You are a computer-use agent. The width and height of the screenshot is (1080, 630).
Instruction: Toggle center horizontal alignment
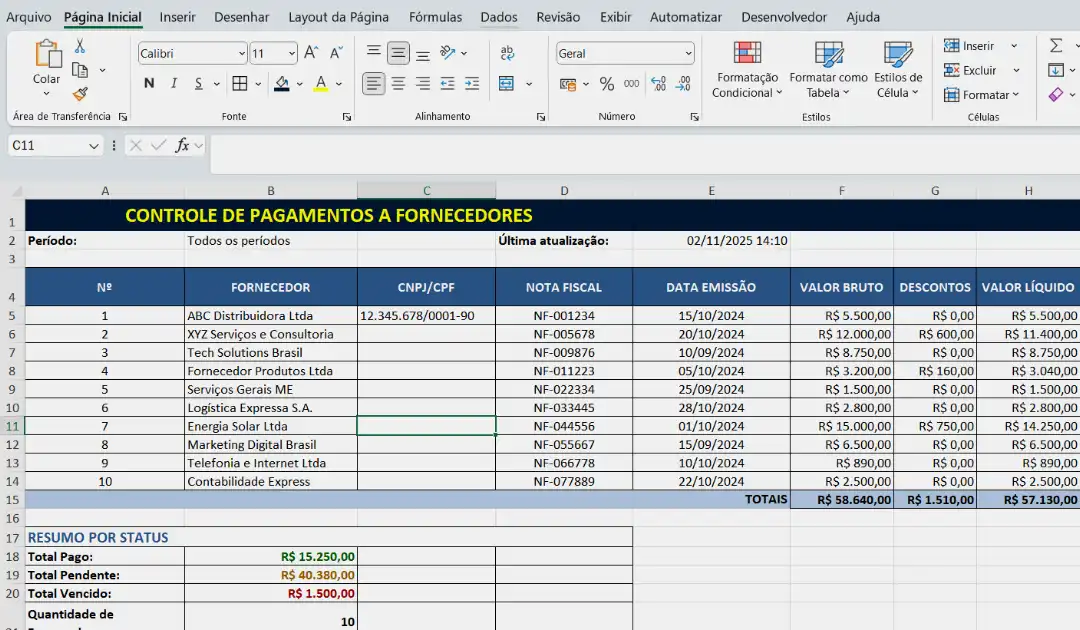(398, 84)
